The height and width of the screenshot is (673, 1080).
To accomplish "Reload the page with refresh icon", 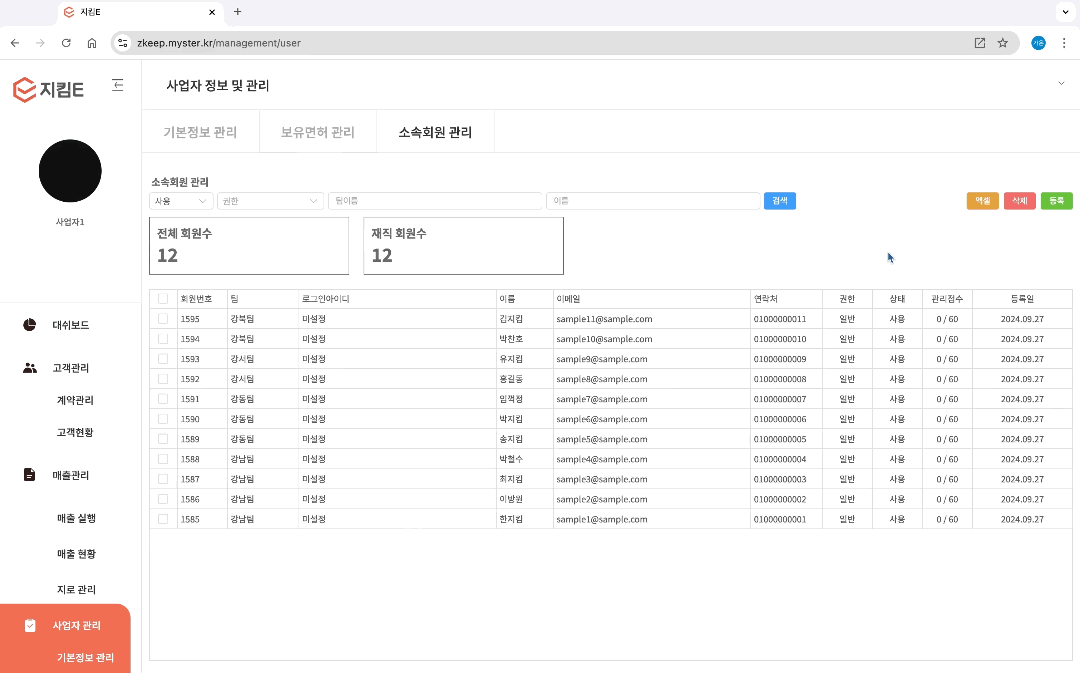I will [66, 43].
